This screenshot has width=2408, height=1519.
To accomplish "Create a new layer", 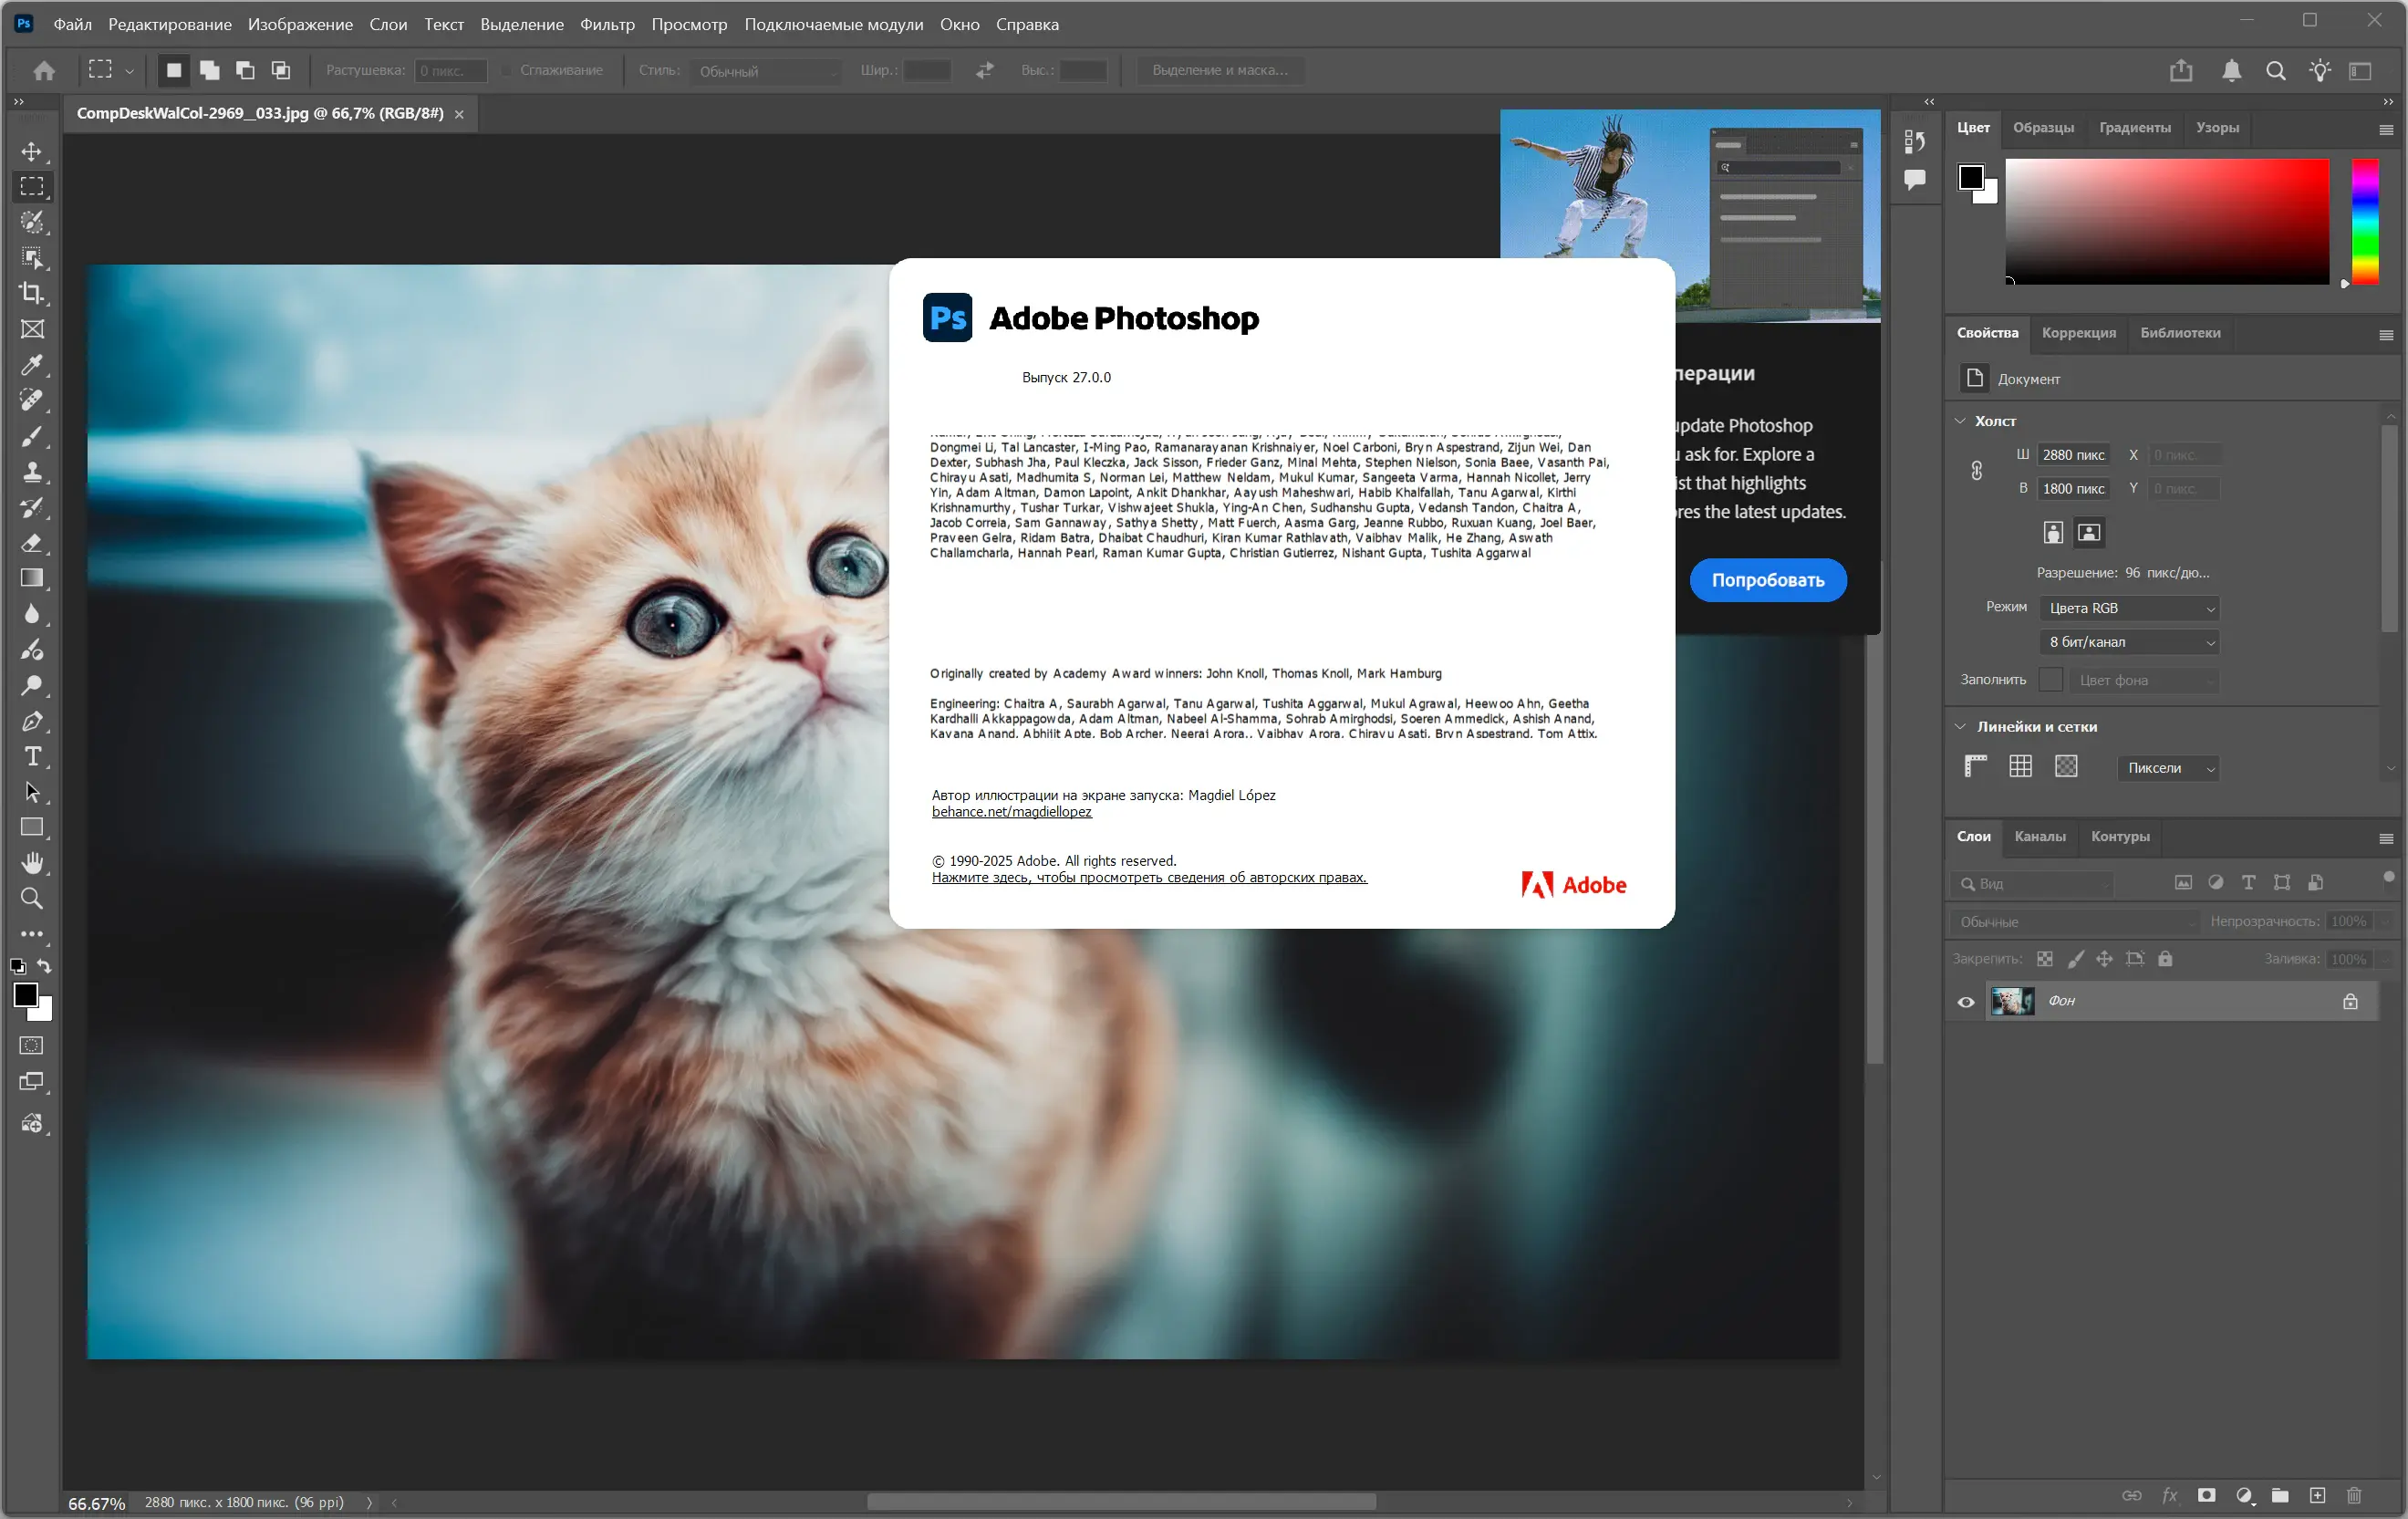I will coord(2317,1495).
